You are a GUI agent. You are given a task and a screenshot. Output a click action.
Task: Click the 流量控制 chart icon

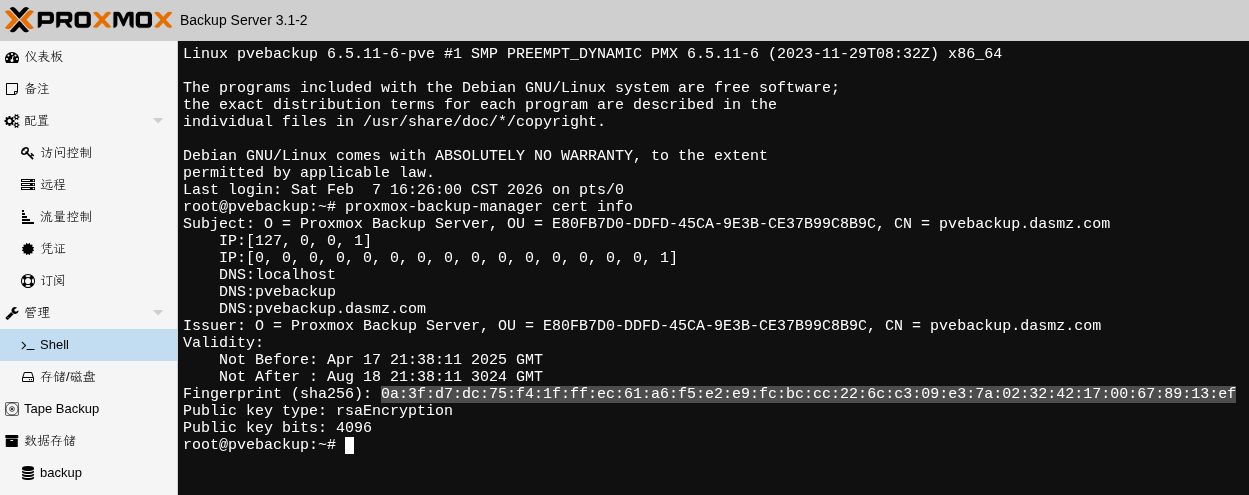tap(28, 217)
